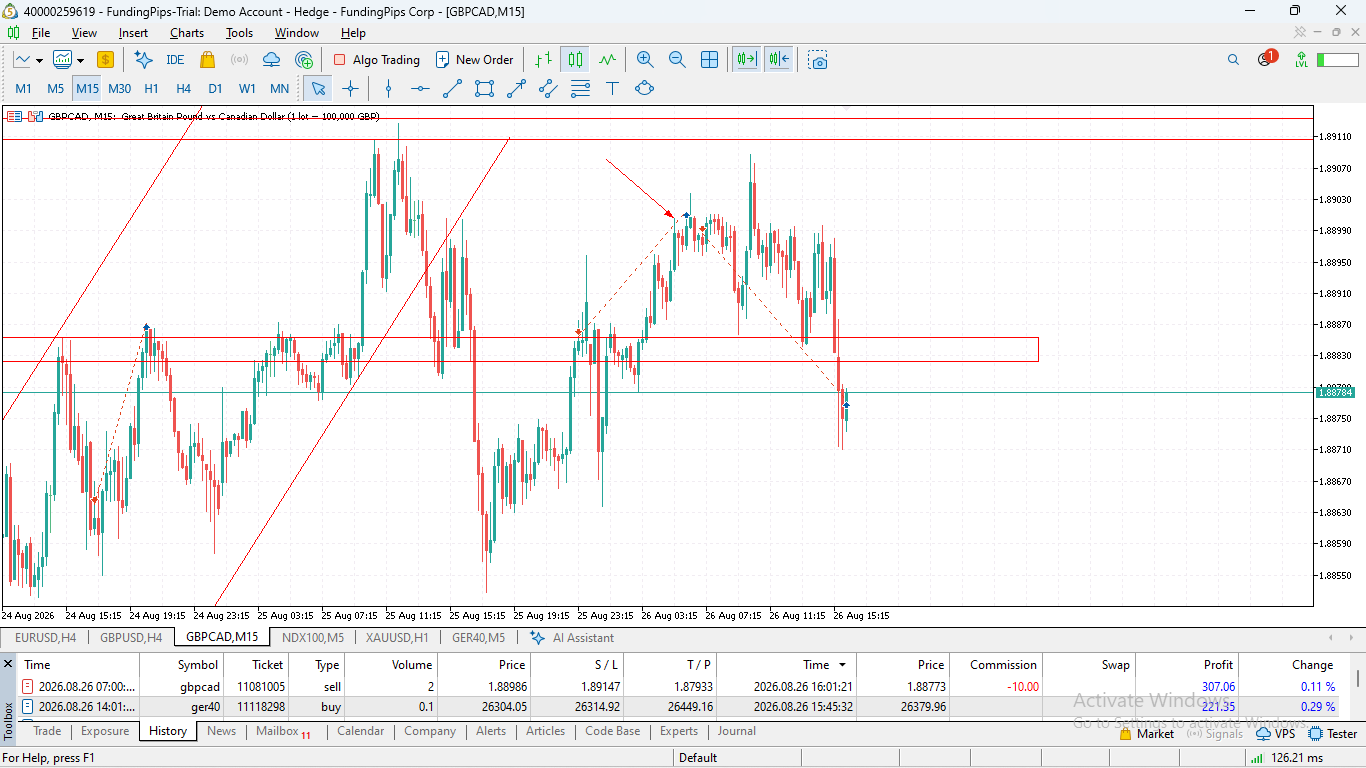Click the gold dollar Market Watch icon
This screenshot has height=768, width=1366.
pyautogui.click(x=105, y=60)
